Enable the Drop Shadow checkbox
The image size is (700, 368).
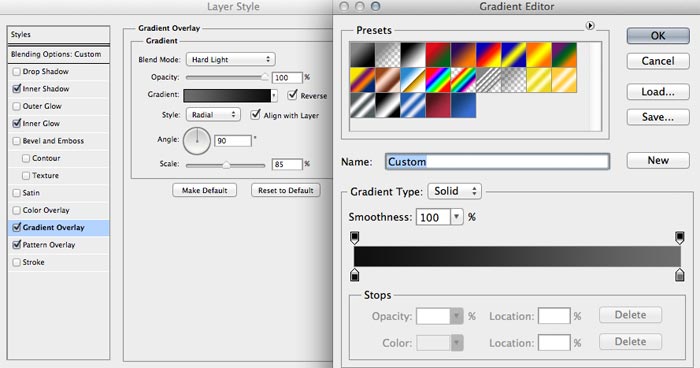17,71
